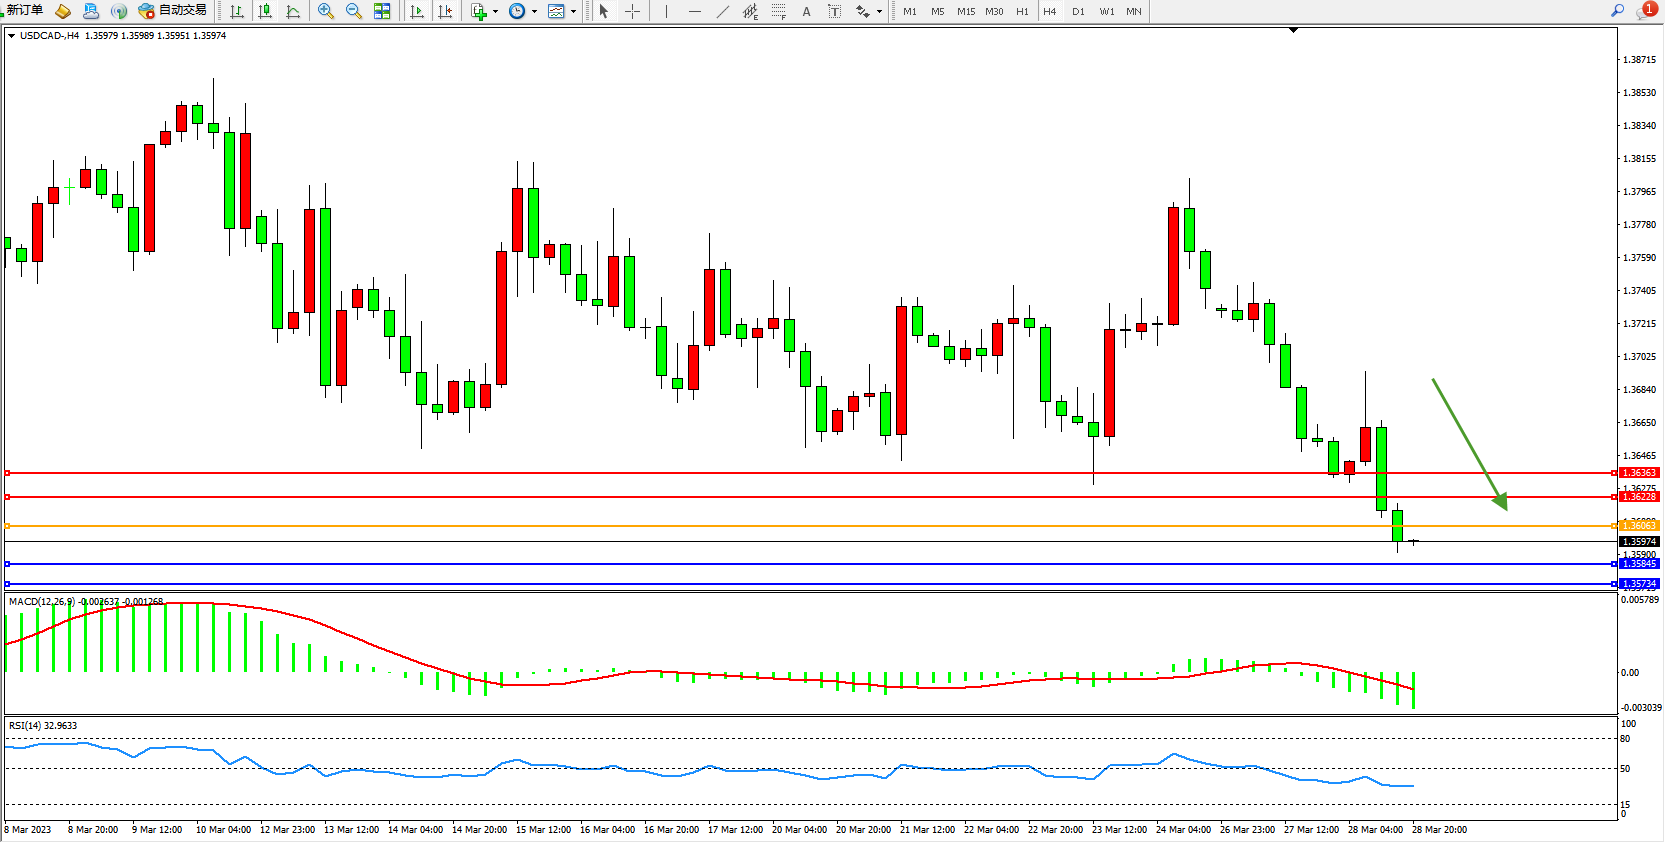Open the tile windows layout icon
Image resolution: width=1665 pixels, height=843 pixels.
coord(382,11)
